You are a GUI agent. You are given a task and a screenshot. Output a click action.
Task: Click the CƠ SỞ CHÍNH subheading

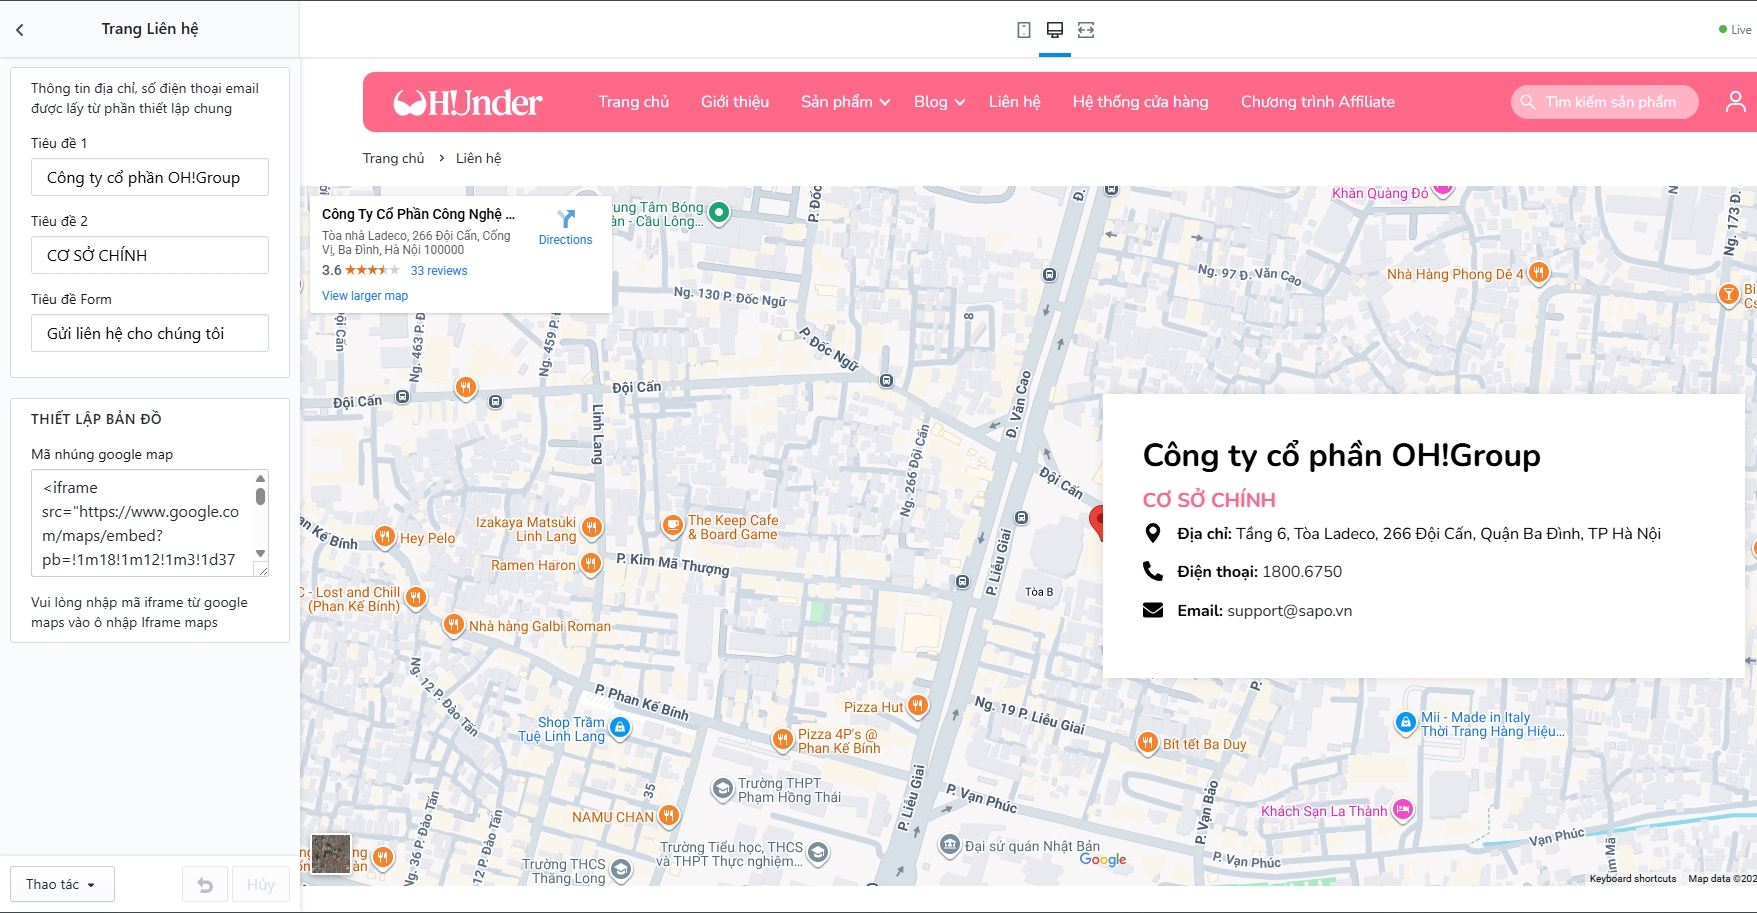pyautogui.click(x=1209, y=500)
